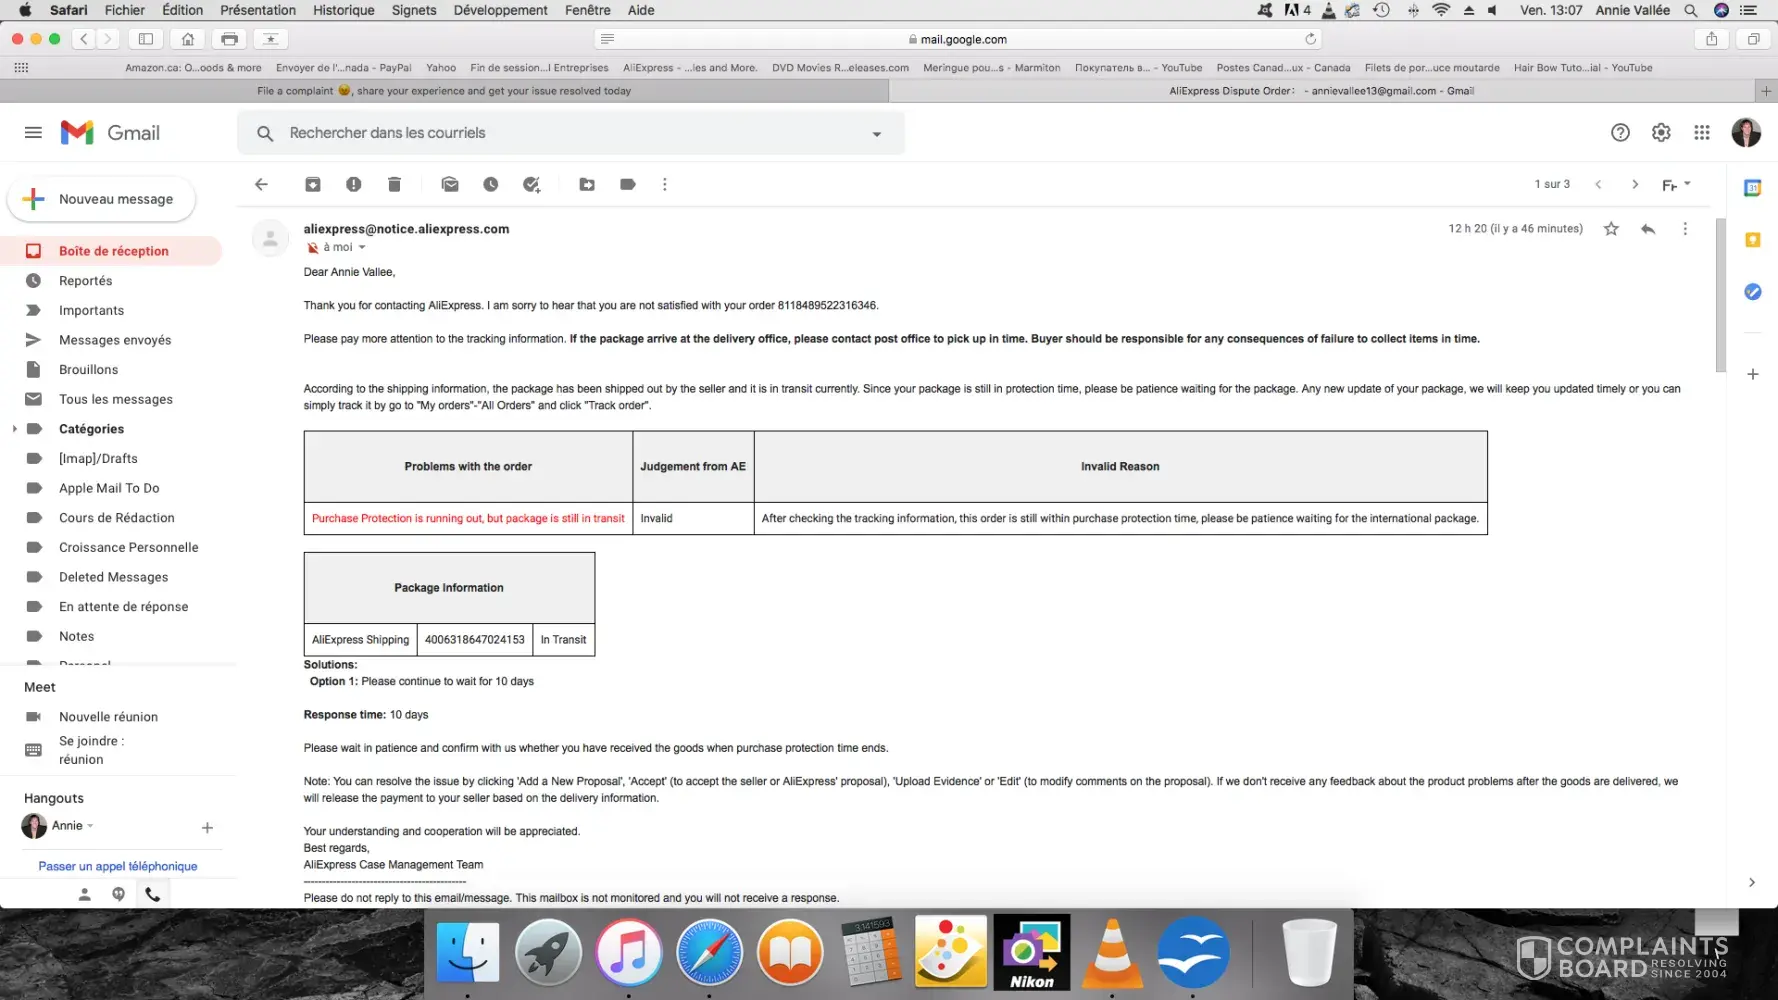Open Gmail settings gear
Screen dimensions: 1778x1000
pos(1661,132)
